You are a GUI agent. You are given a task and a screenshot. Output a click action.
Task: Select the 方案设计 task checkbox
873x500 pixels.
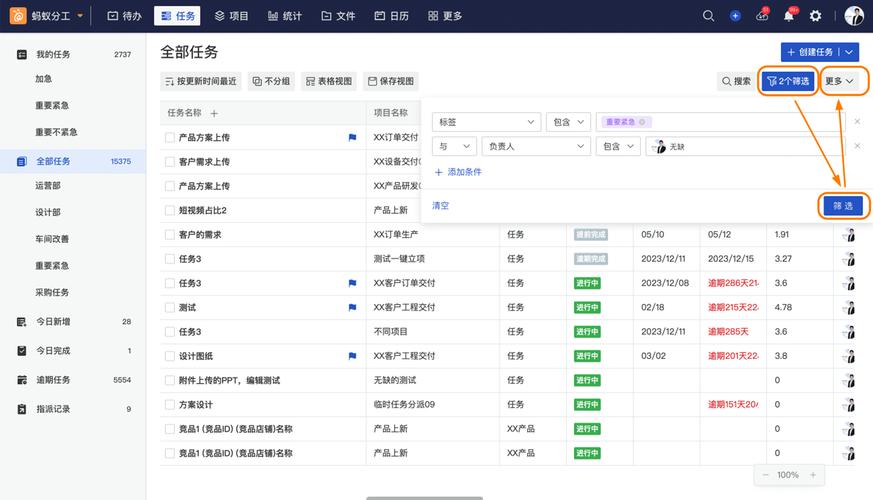coord(170,405)
